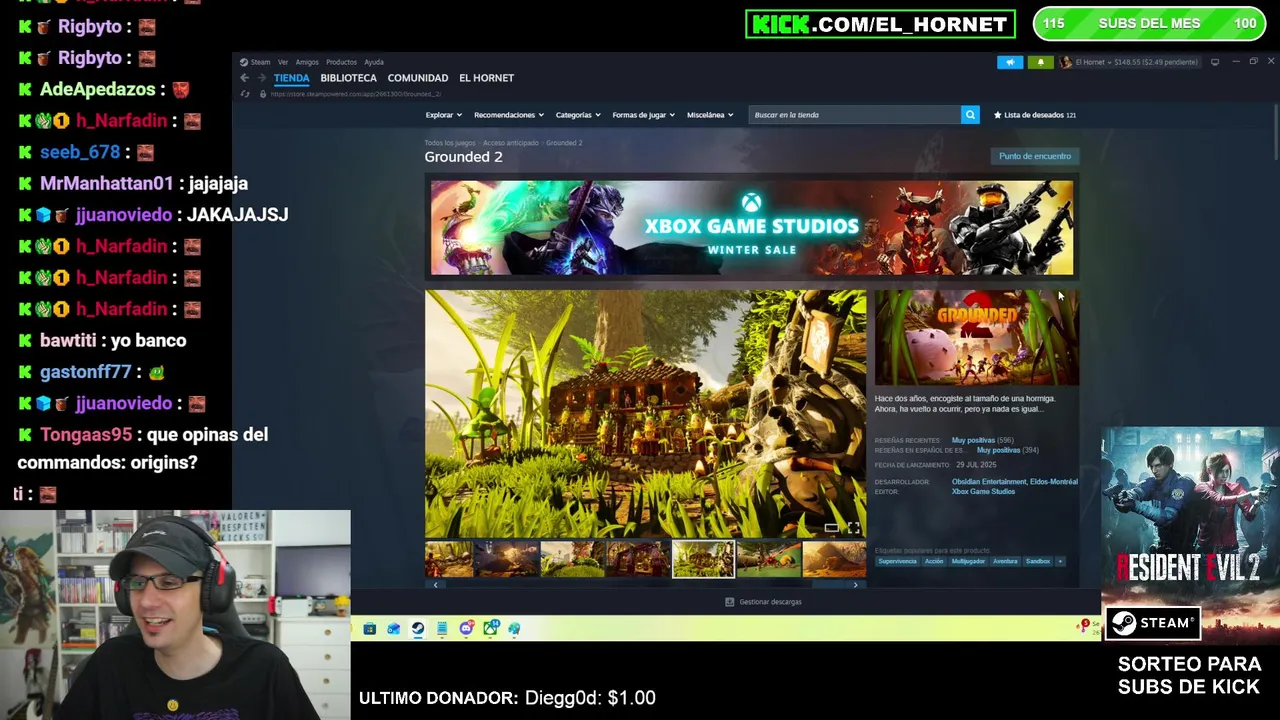Select the Multijugador tag

968,561
